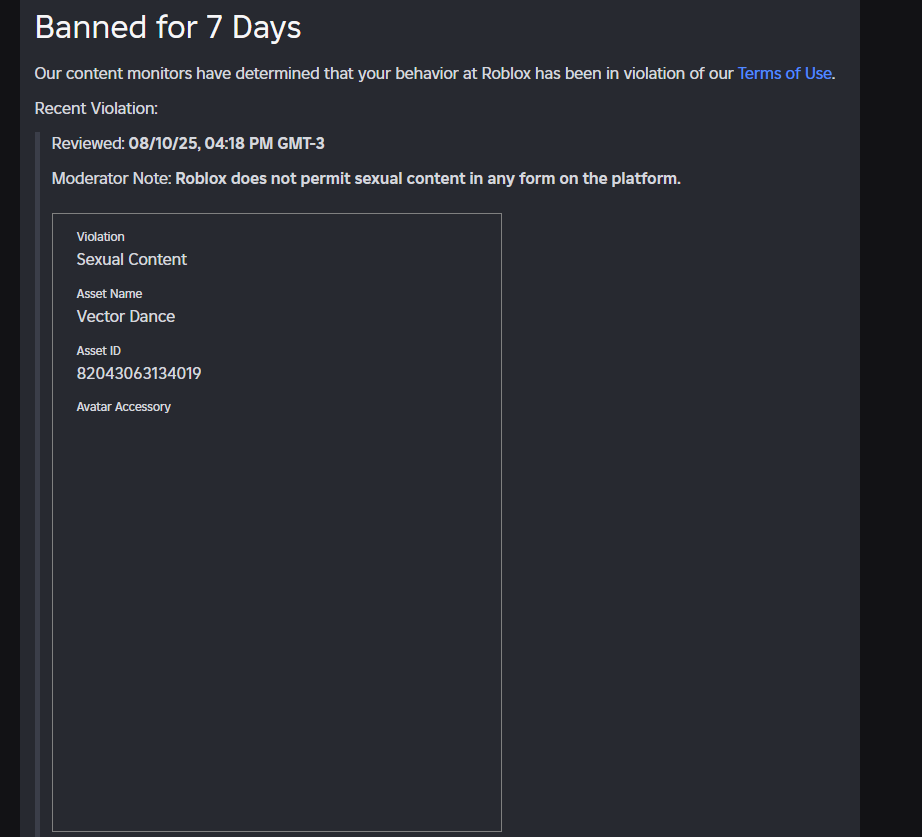Click the "Avatar Accessory" label
Screen dimensions: 922x837
(x=124, y=407)
